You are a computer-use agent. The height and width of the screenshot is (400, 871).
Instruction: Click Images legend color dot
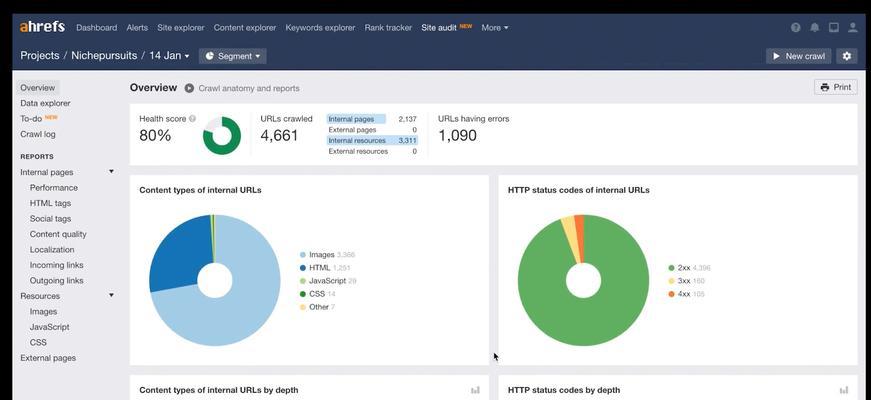(303, 255)
